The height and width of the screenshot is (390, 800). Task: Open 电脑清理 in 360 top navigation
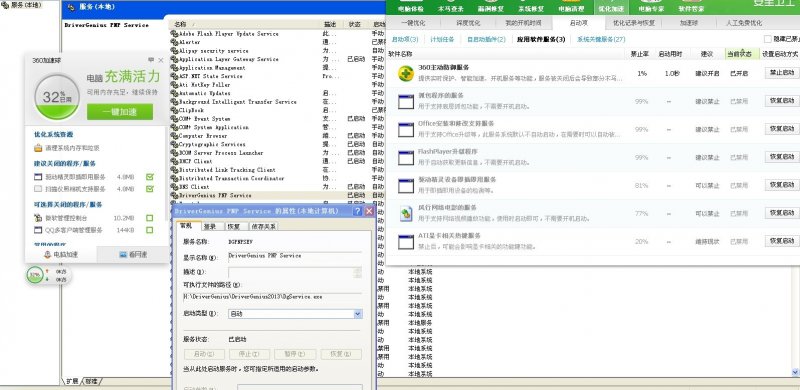(571, 7)
